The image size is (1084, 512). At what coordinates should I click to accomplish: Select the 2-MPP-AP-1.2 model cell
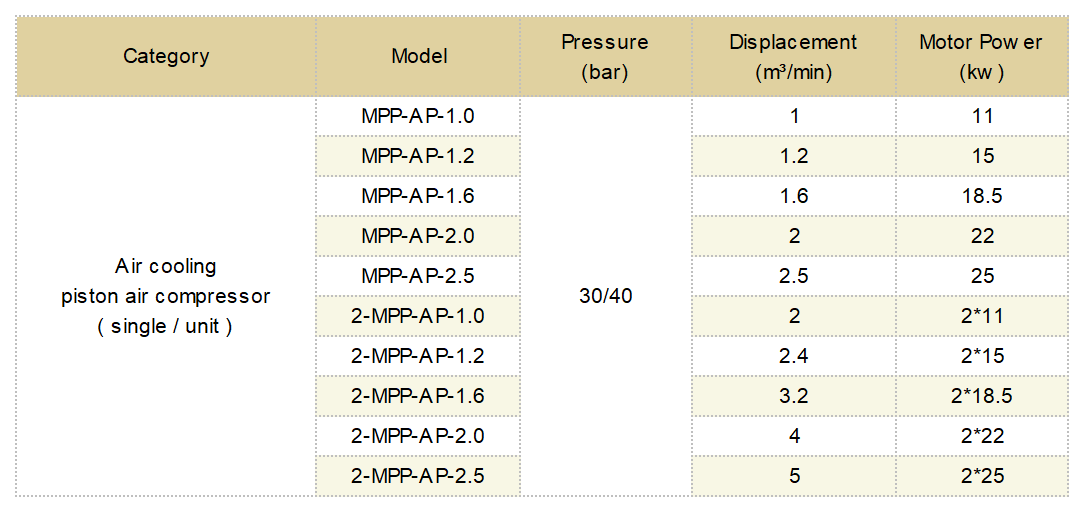(418, 356)
